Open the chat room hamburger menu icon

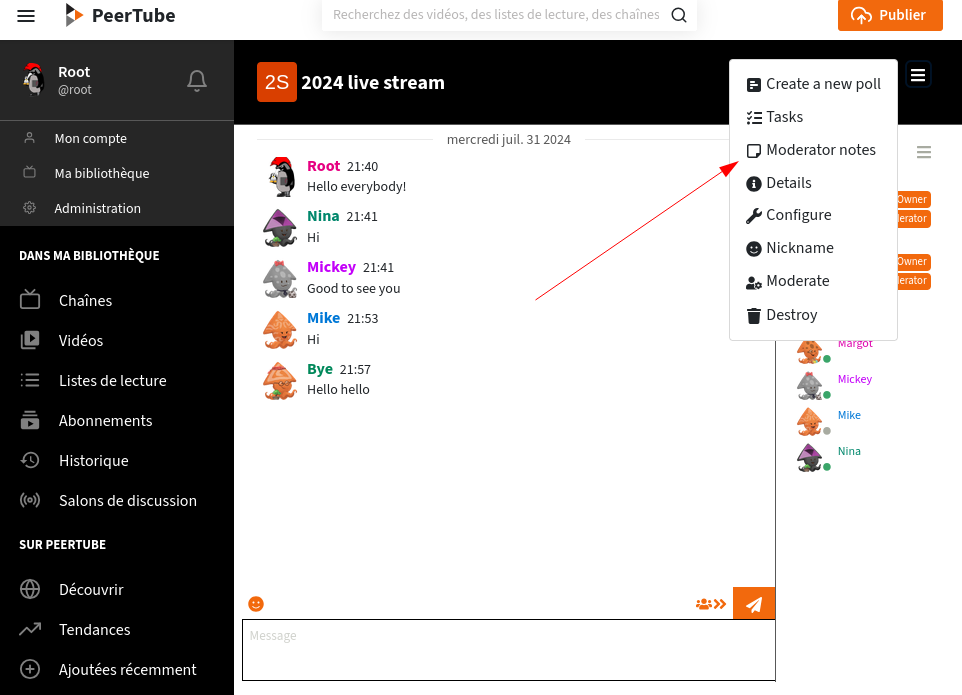(918, 74)
